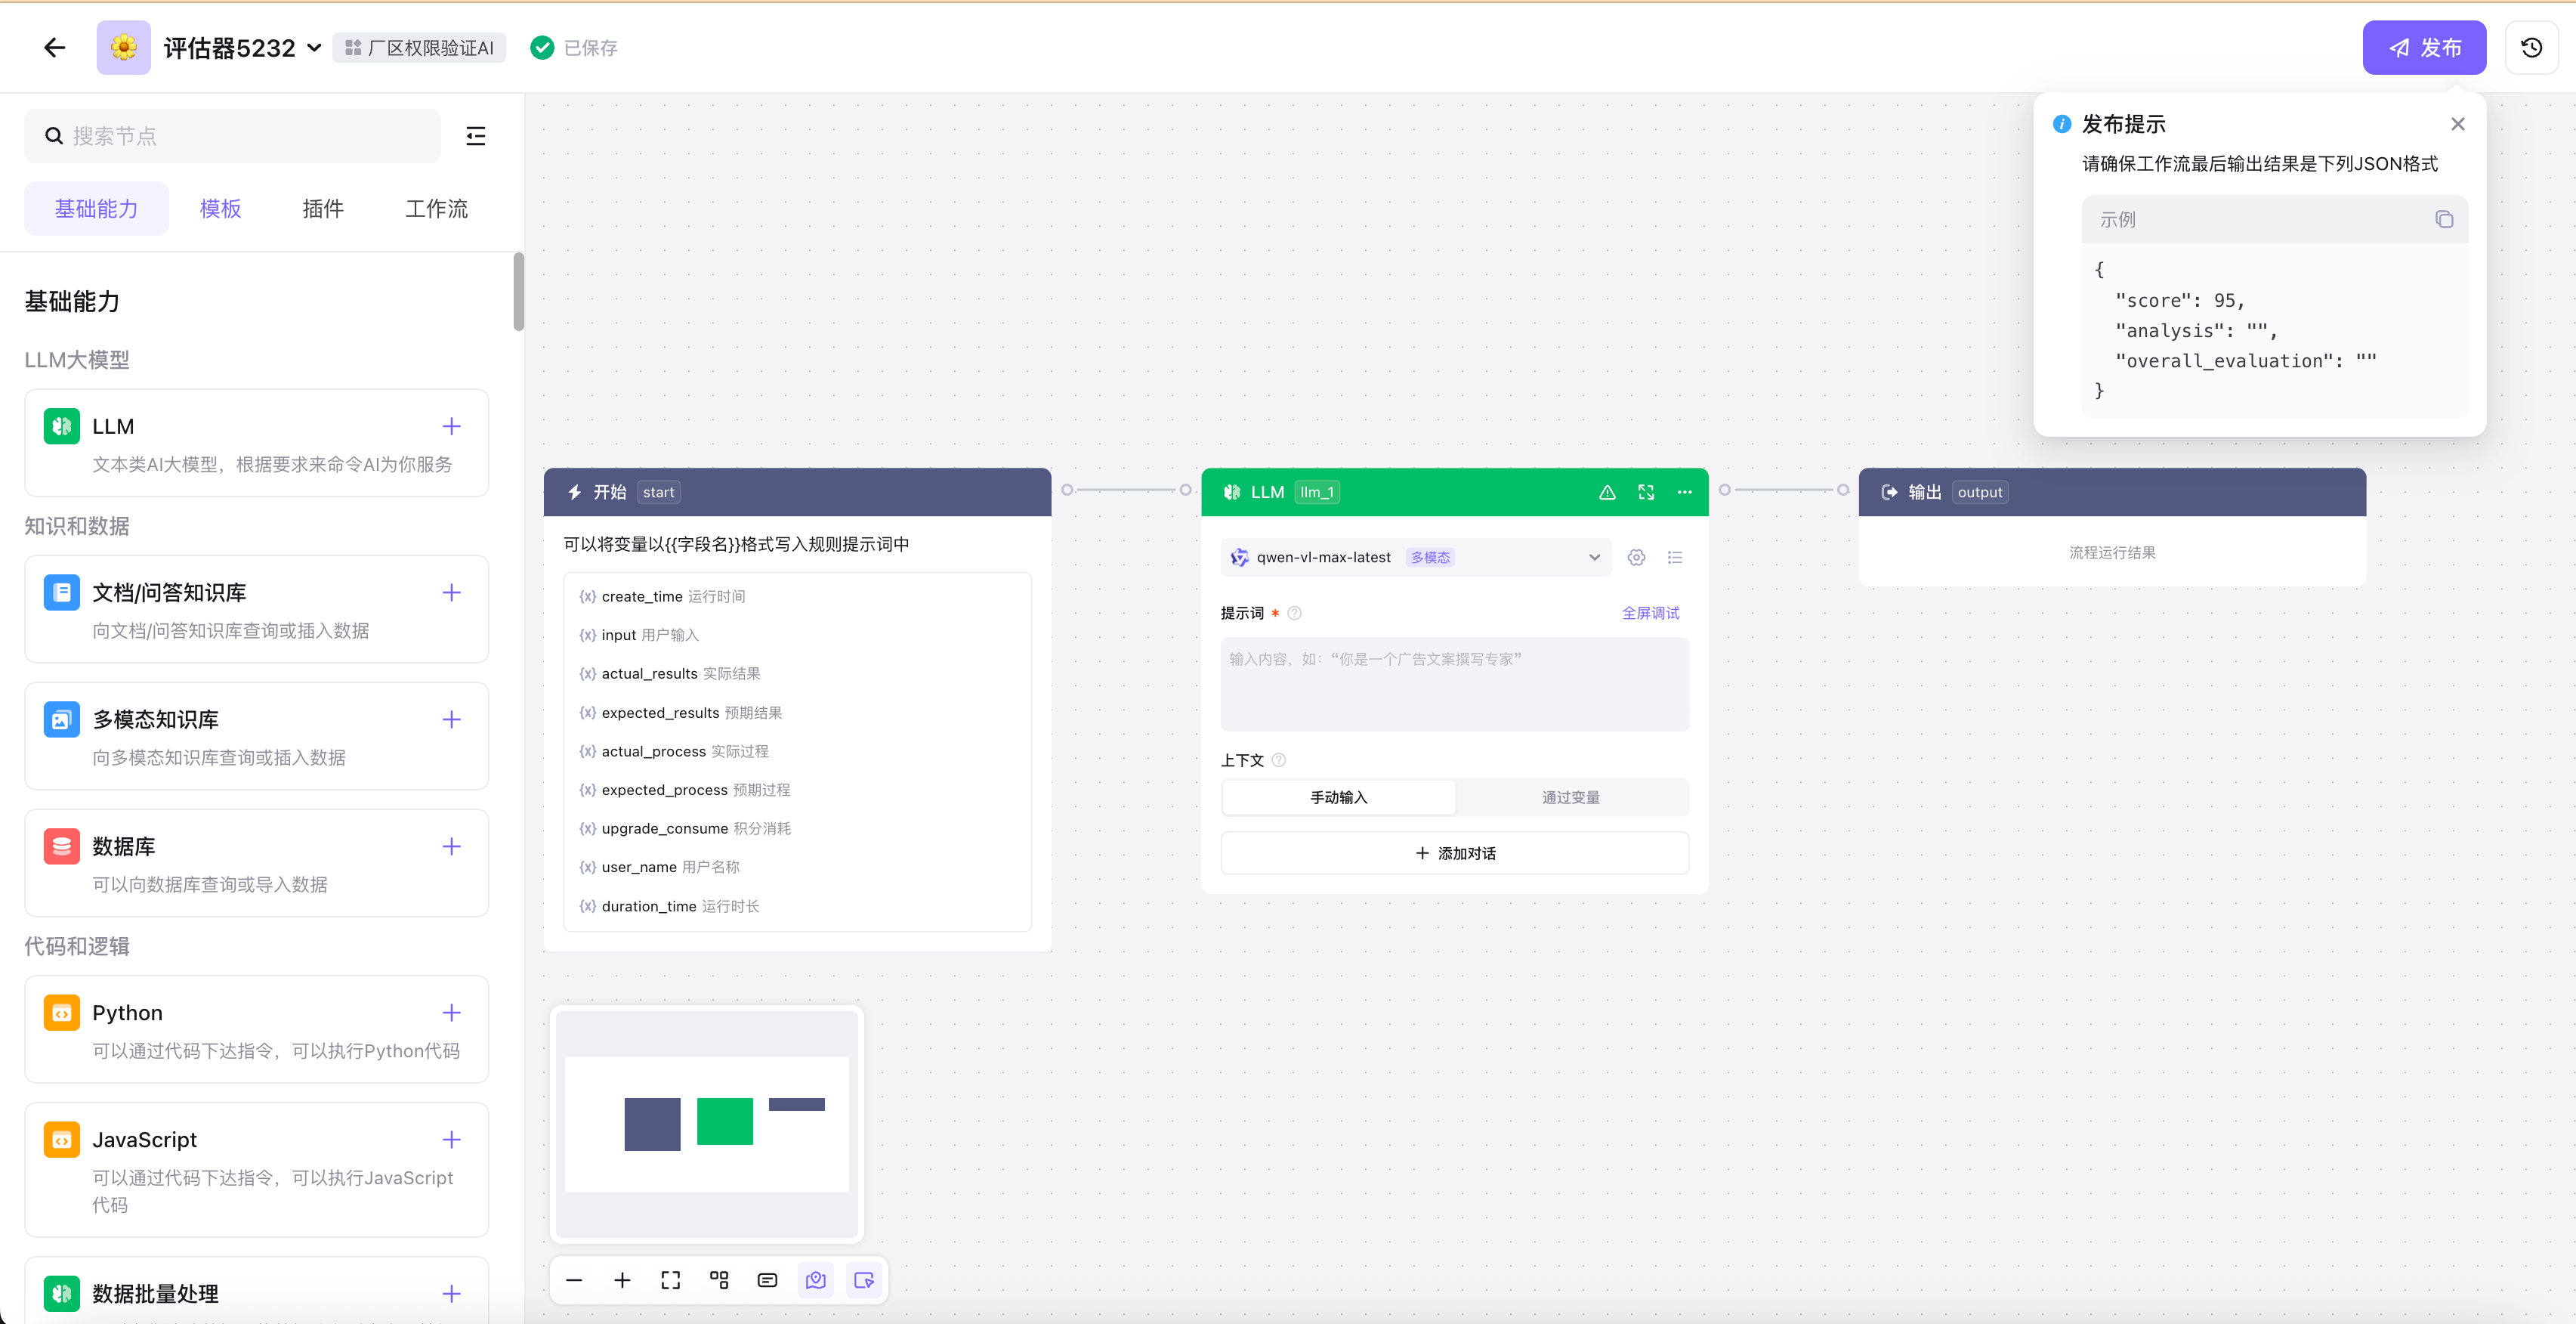Viewport: 2576px width, 1324px height.
Task: Open version history clock icon
Action: click(x=2531, y=47)
